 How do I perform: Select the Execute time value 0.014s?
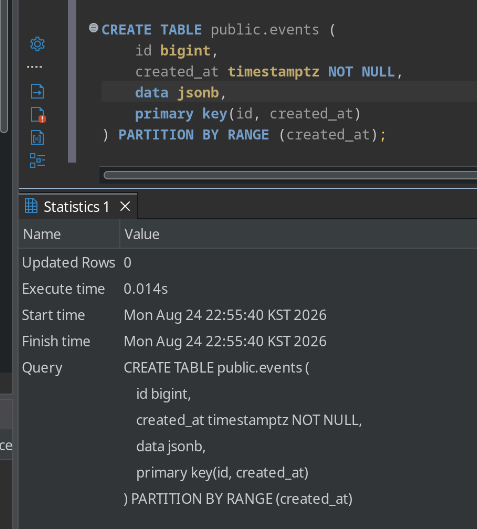pos(145,289)
